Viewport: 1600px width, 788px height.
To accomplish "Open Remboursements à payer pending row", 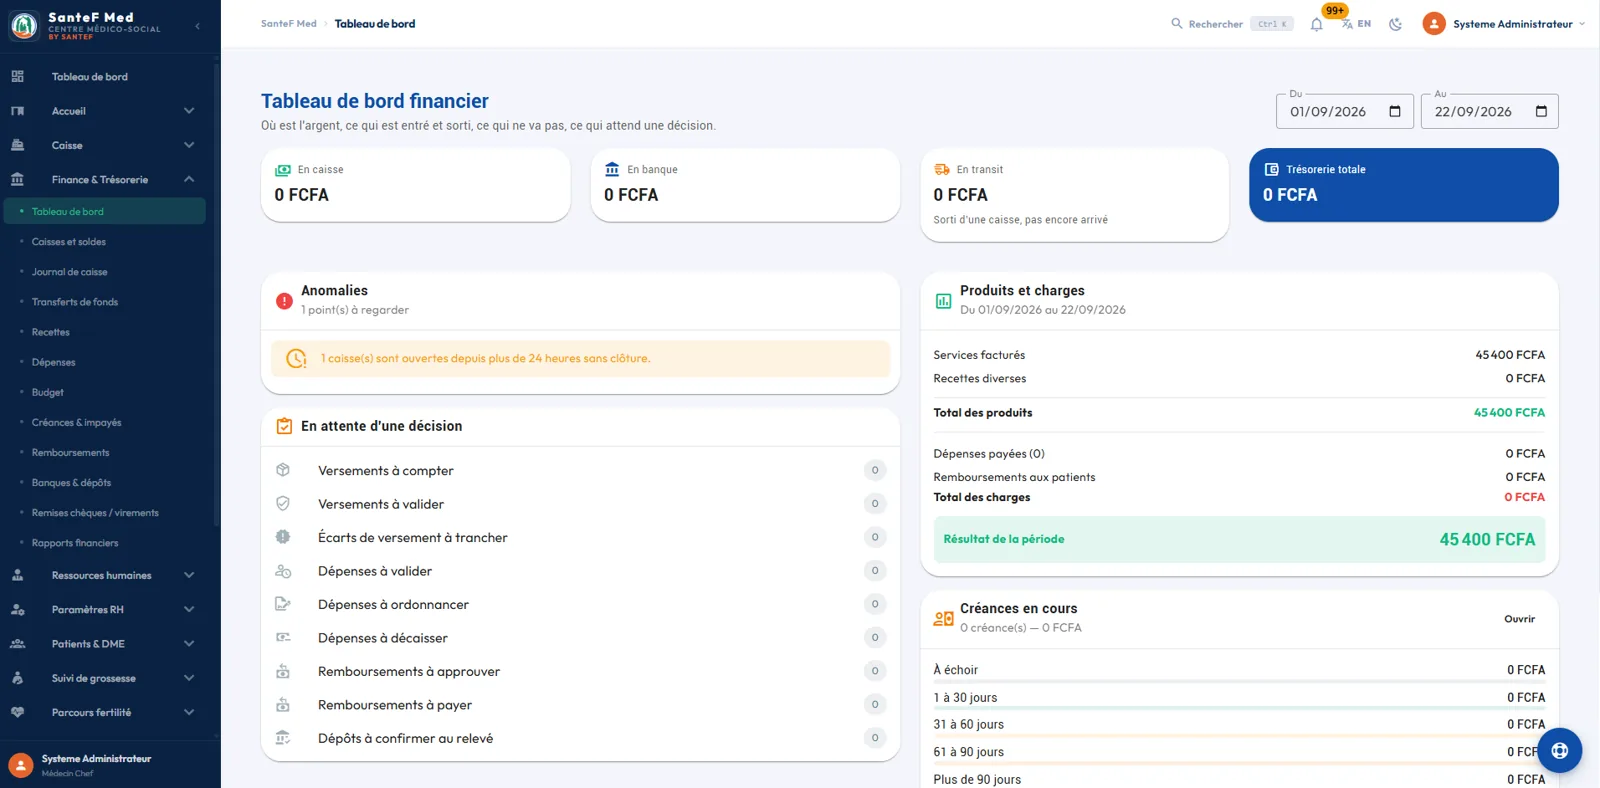I will tap(580, 705).
